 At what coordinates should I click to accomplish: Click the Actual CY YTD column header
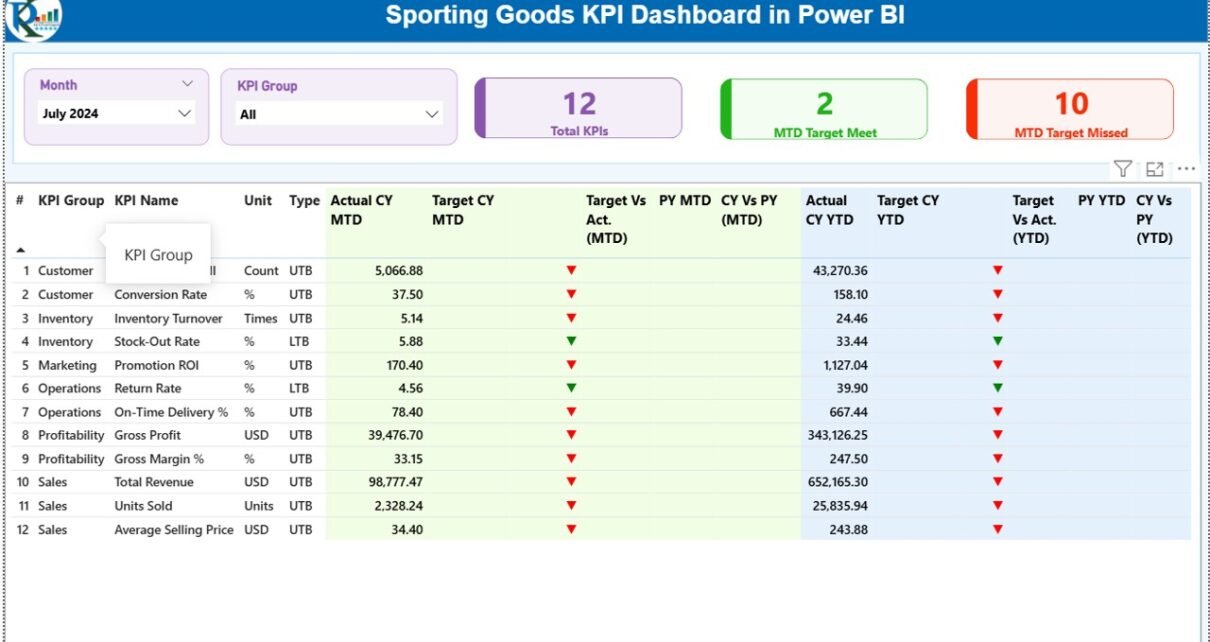tap(827, 210)
